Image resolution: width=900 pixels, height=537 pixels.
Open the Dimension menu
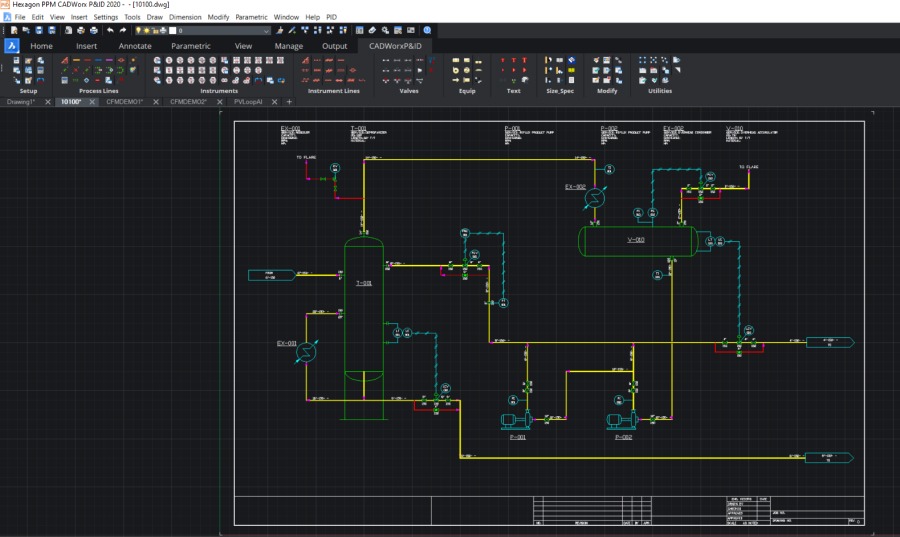pos(184,17)
